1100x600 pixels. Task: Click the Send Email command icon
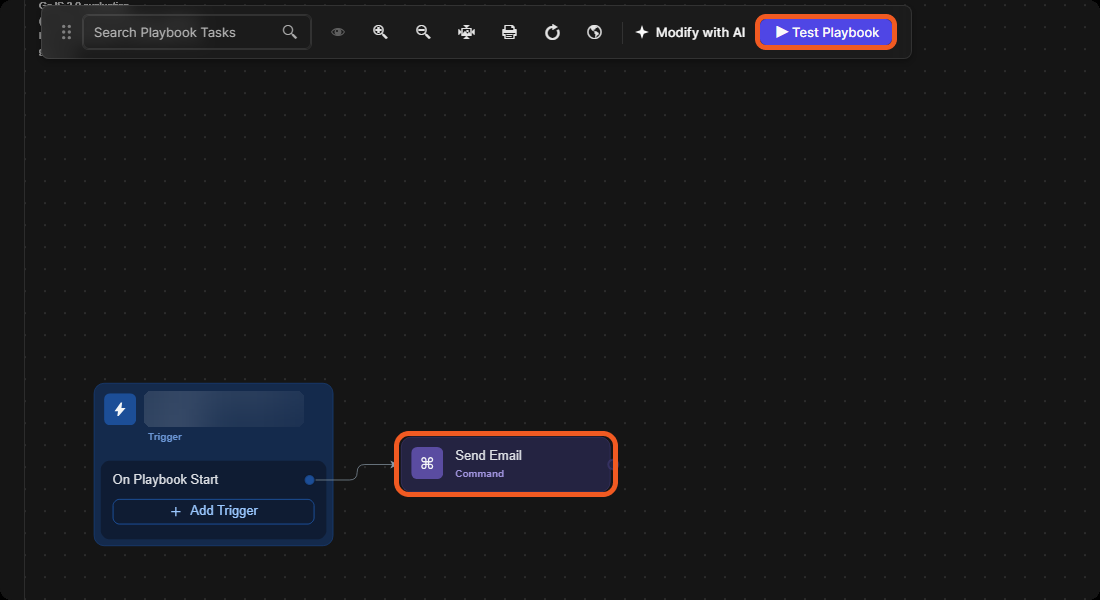pyautogui.click(x=427, y=463)
